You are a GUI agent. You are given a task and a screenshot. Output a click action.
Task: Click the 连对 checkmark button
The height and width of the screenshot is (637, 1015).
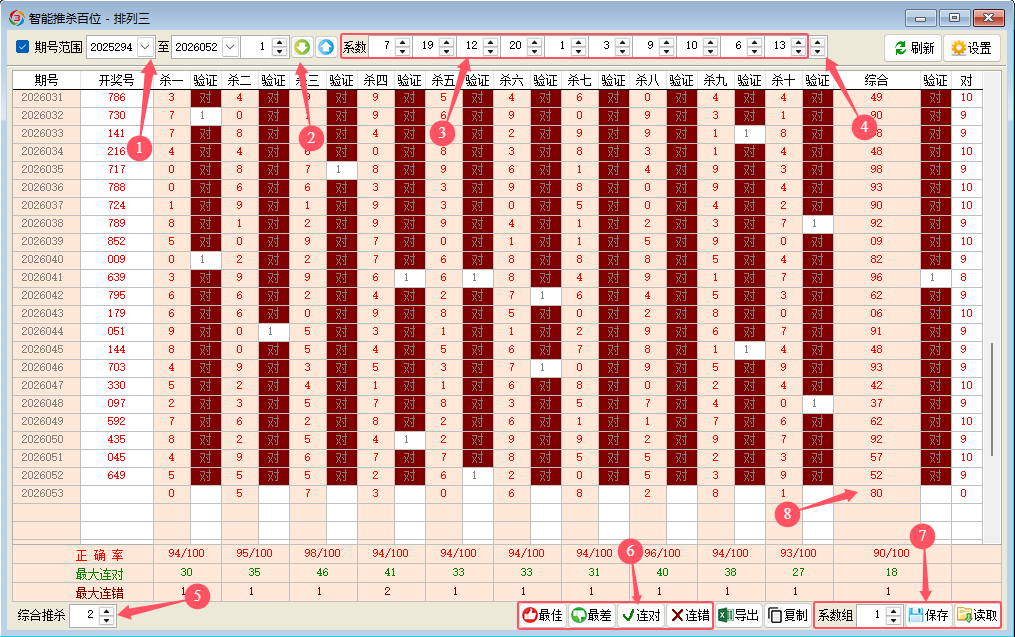coord(640,616)
